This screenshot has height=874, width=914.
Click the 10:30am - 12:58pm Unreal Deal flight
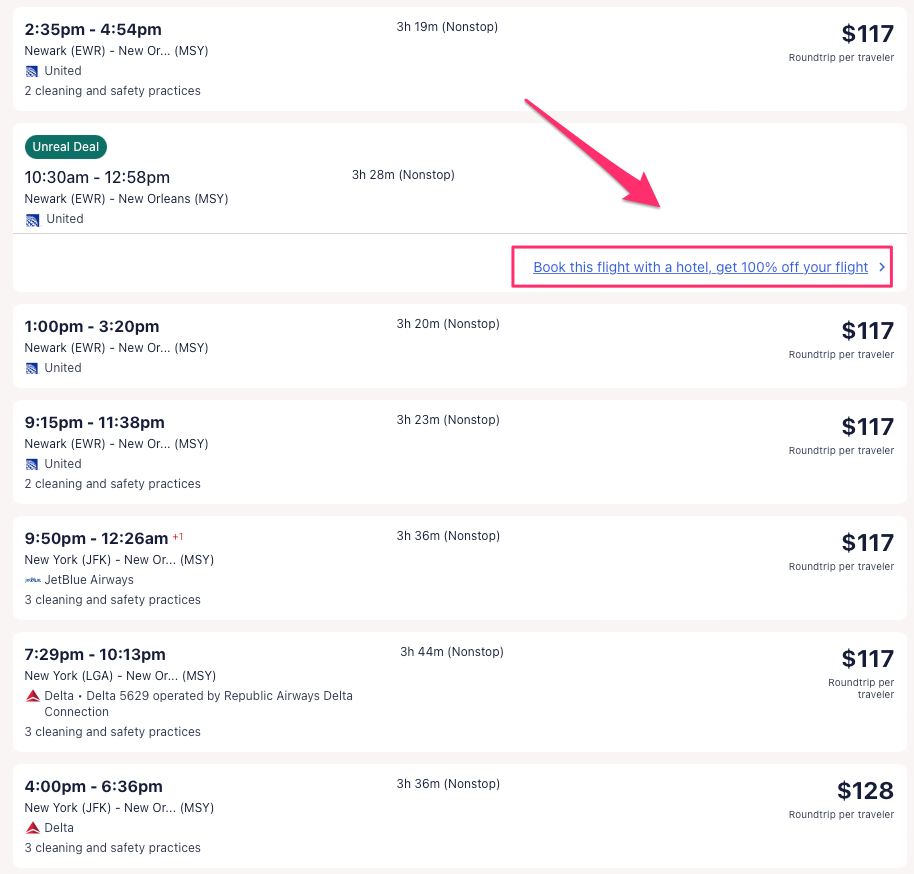(97, 178)
